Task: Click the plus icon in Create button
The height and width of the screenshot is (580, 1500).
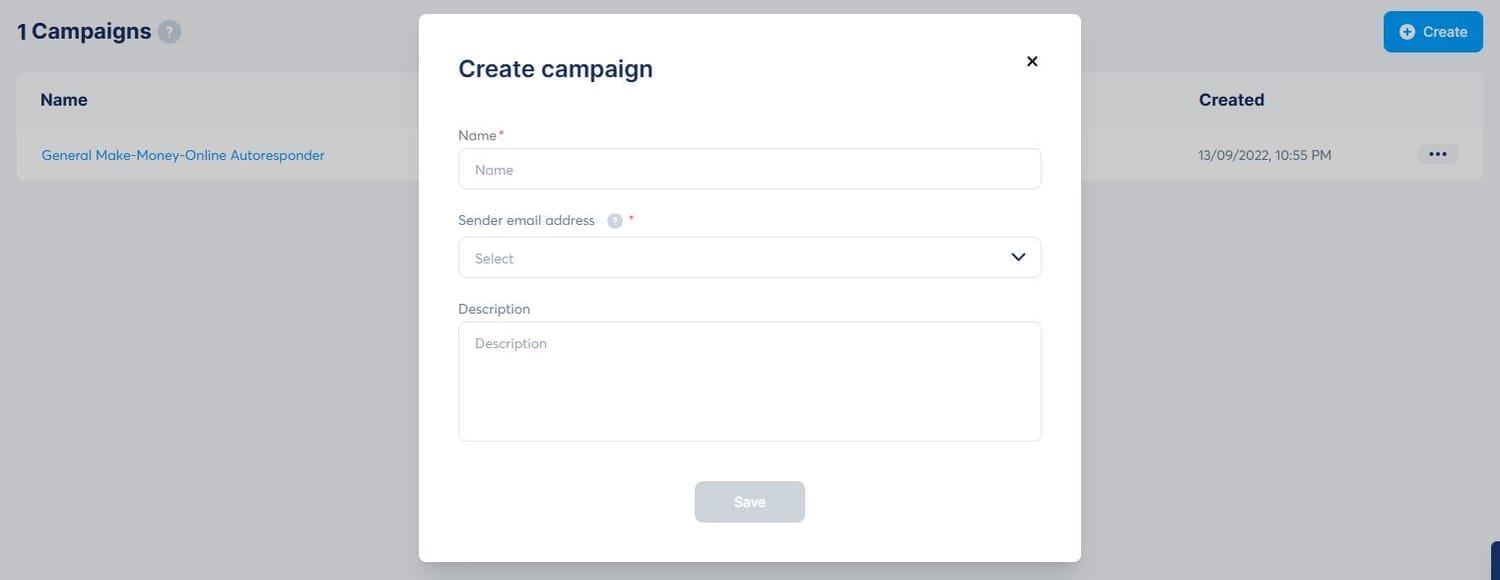Action: click(1407, 32)
